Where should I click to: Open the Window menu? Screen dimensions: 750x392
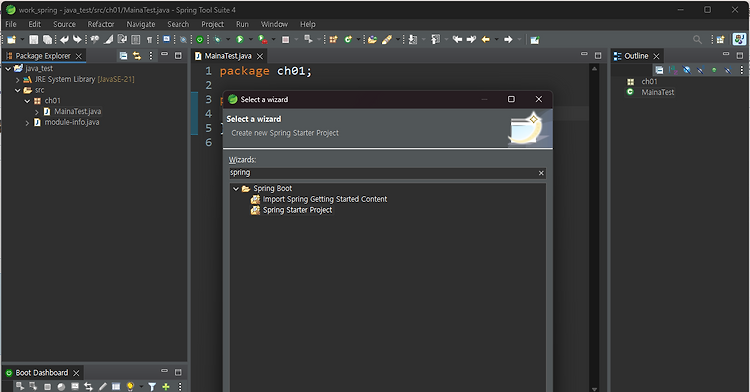274,24
